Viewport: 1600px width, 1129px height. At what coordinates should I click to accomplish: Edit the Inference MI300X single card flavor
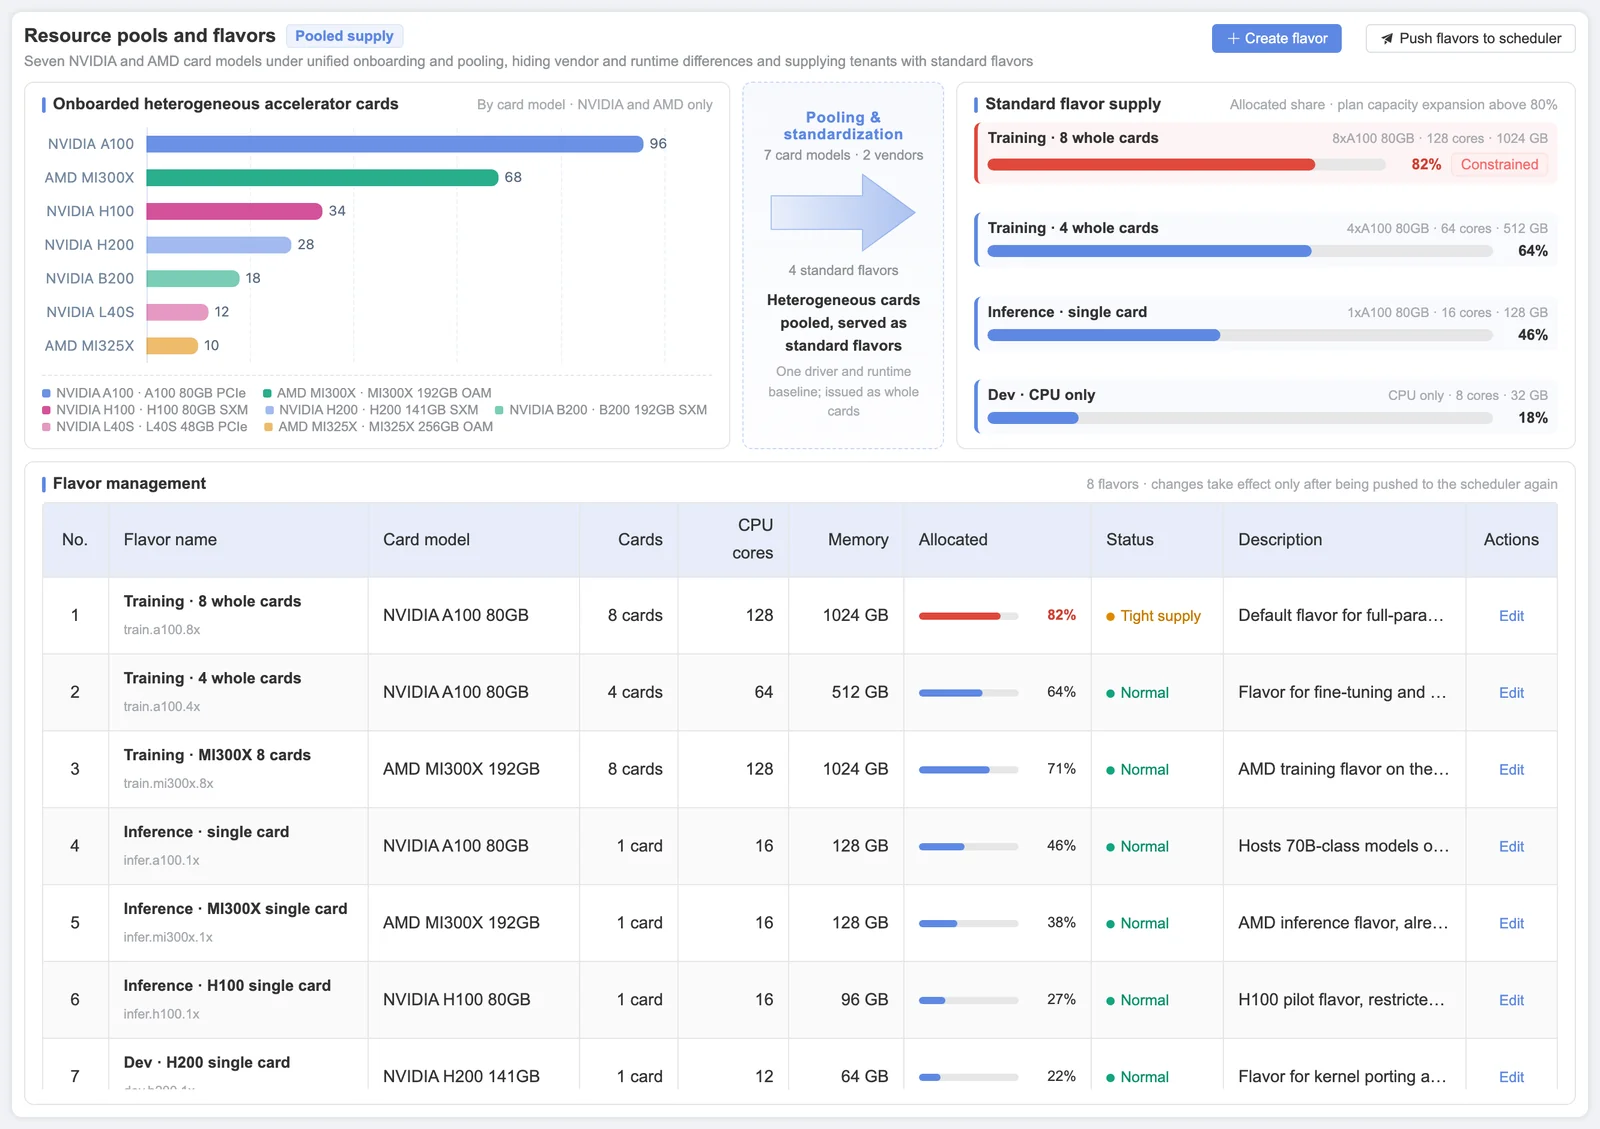tap(1511, 924)
